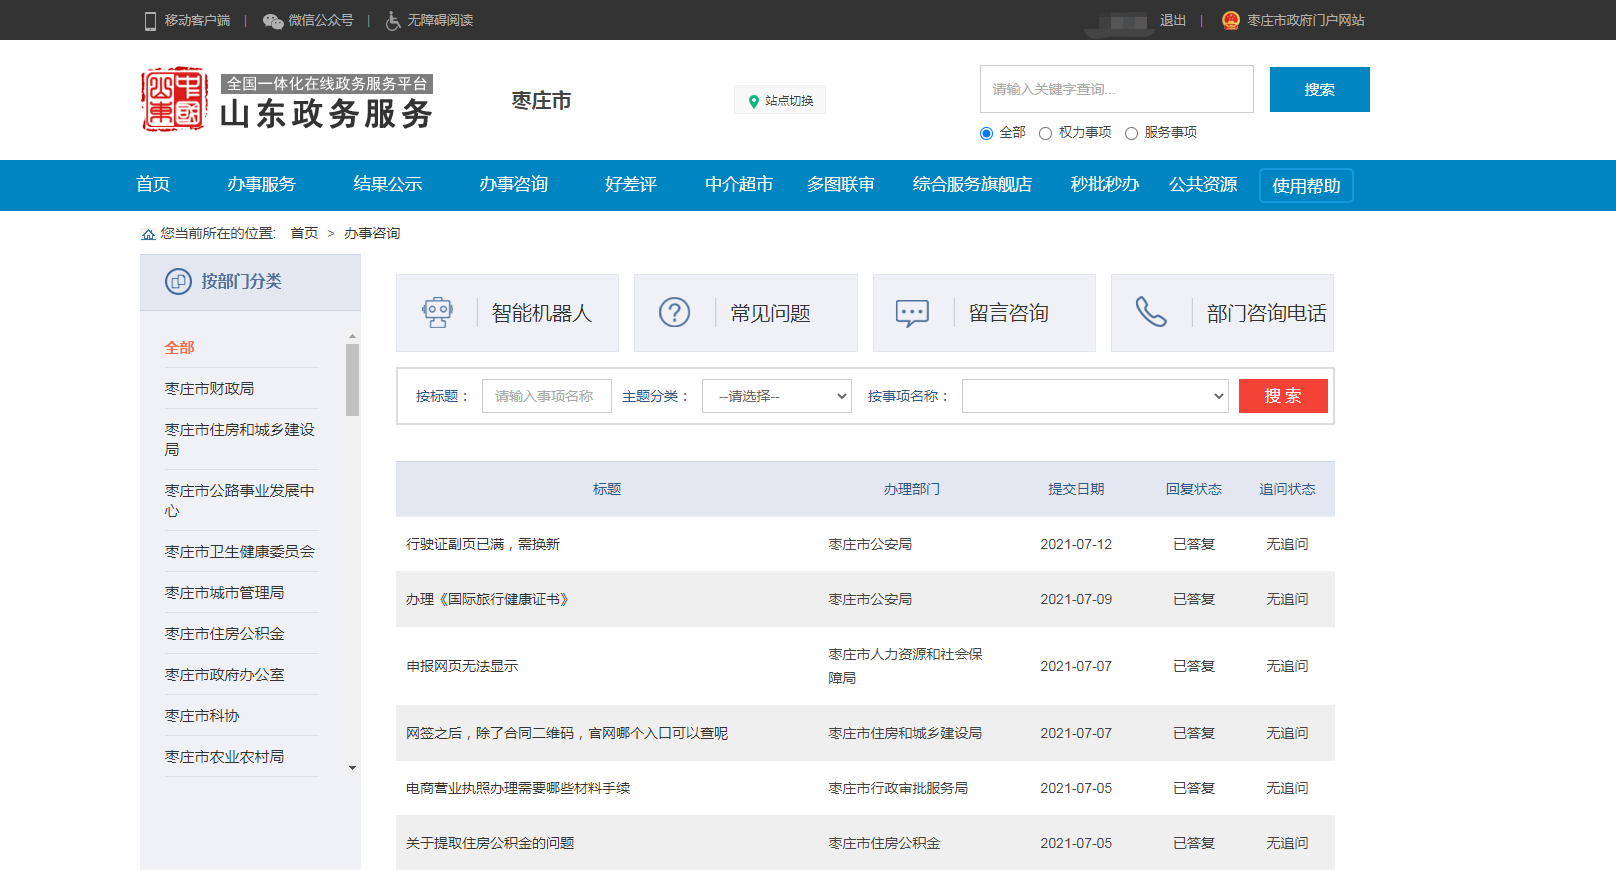Image resolution: width=1616 pixels, height=870 pixels.
Task: Click the question mark FAQ icon
Action: (675, 313)
